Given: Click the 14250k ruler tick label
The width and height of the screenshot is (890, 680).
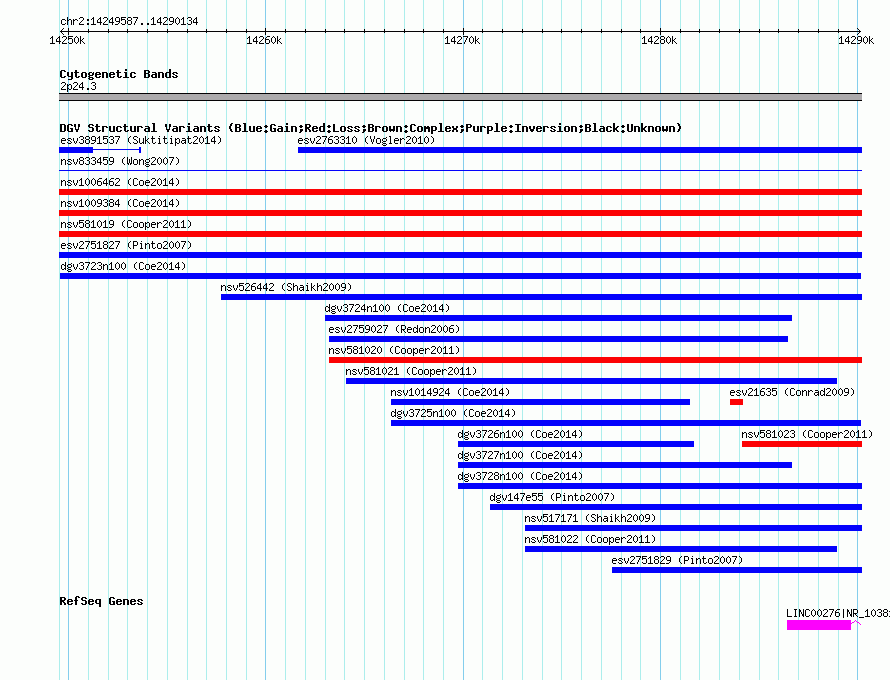Looking at the screenshot, I should pos(68,40).
